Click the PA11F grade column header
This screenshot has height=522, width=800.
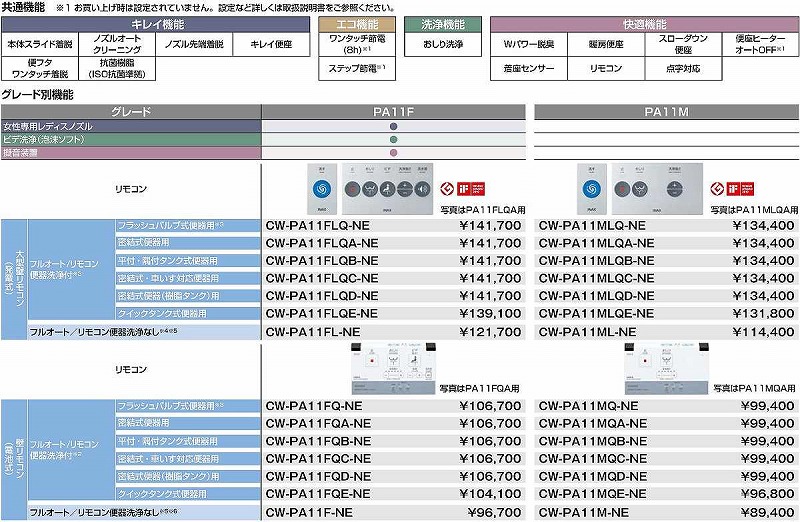[394, 110]
